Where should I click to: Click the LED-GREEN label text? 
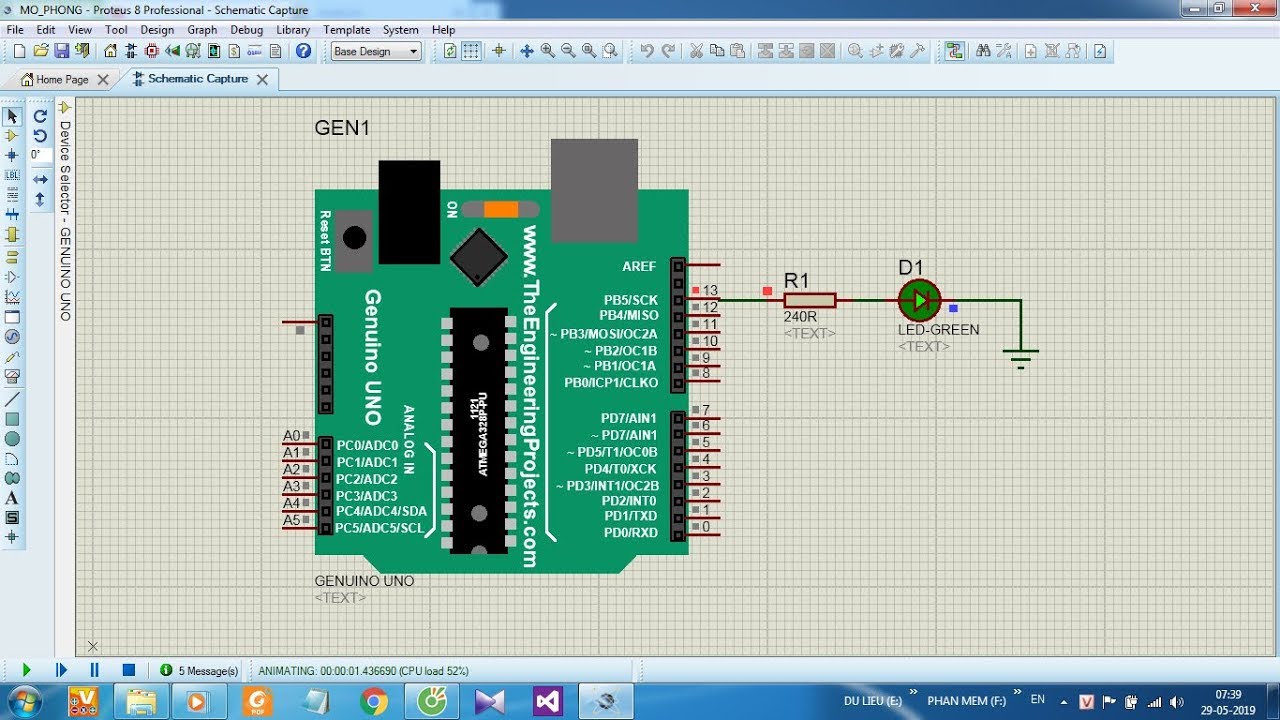tap(938, 330)
